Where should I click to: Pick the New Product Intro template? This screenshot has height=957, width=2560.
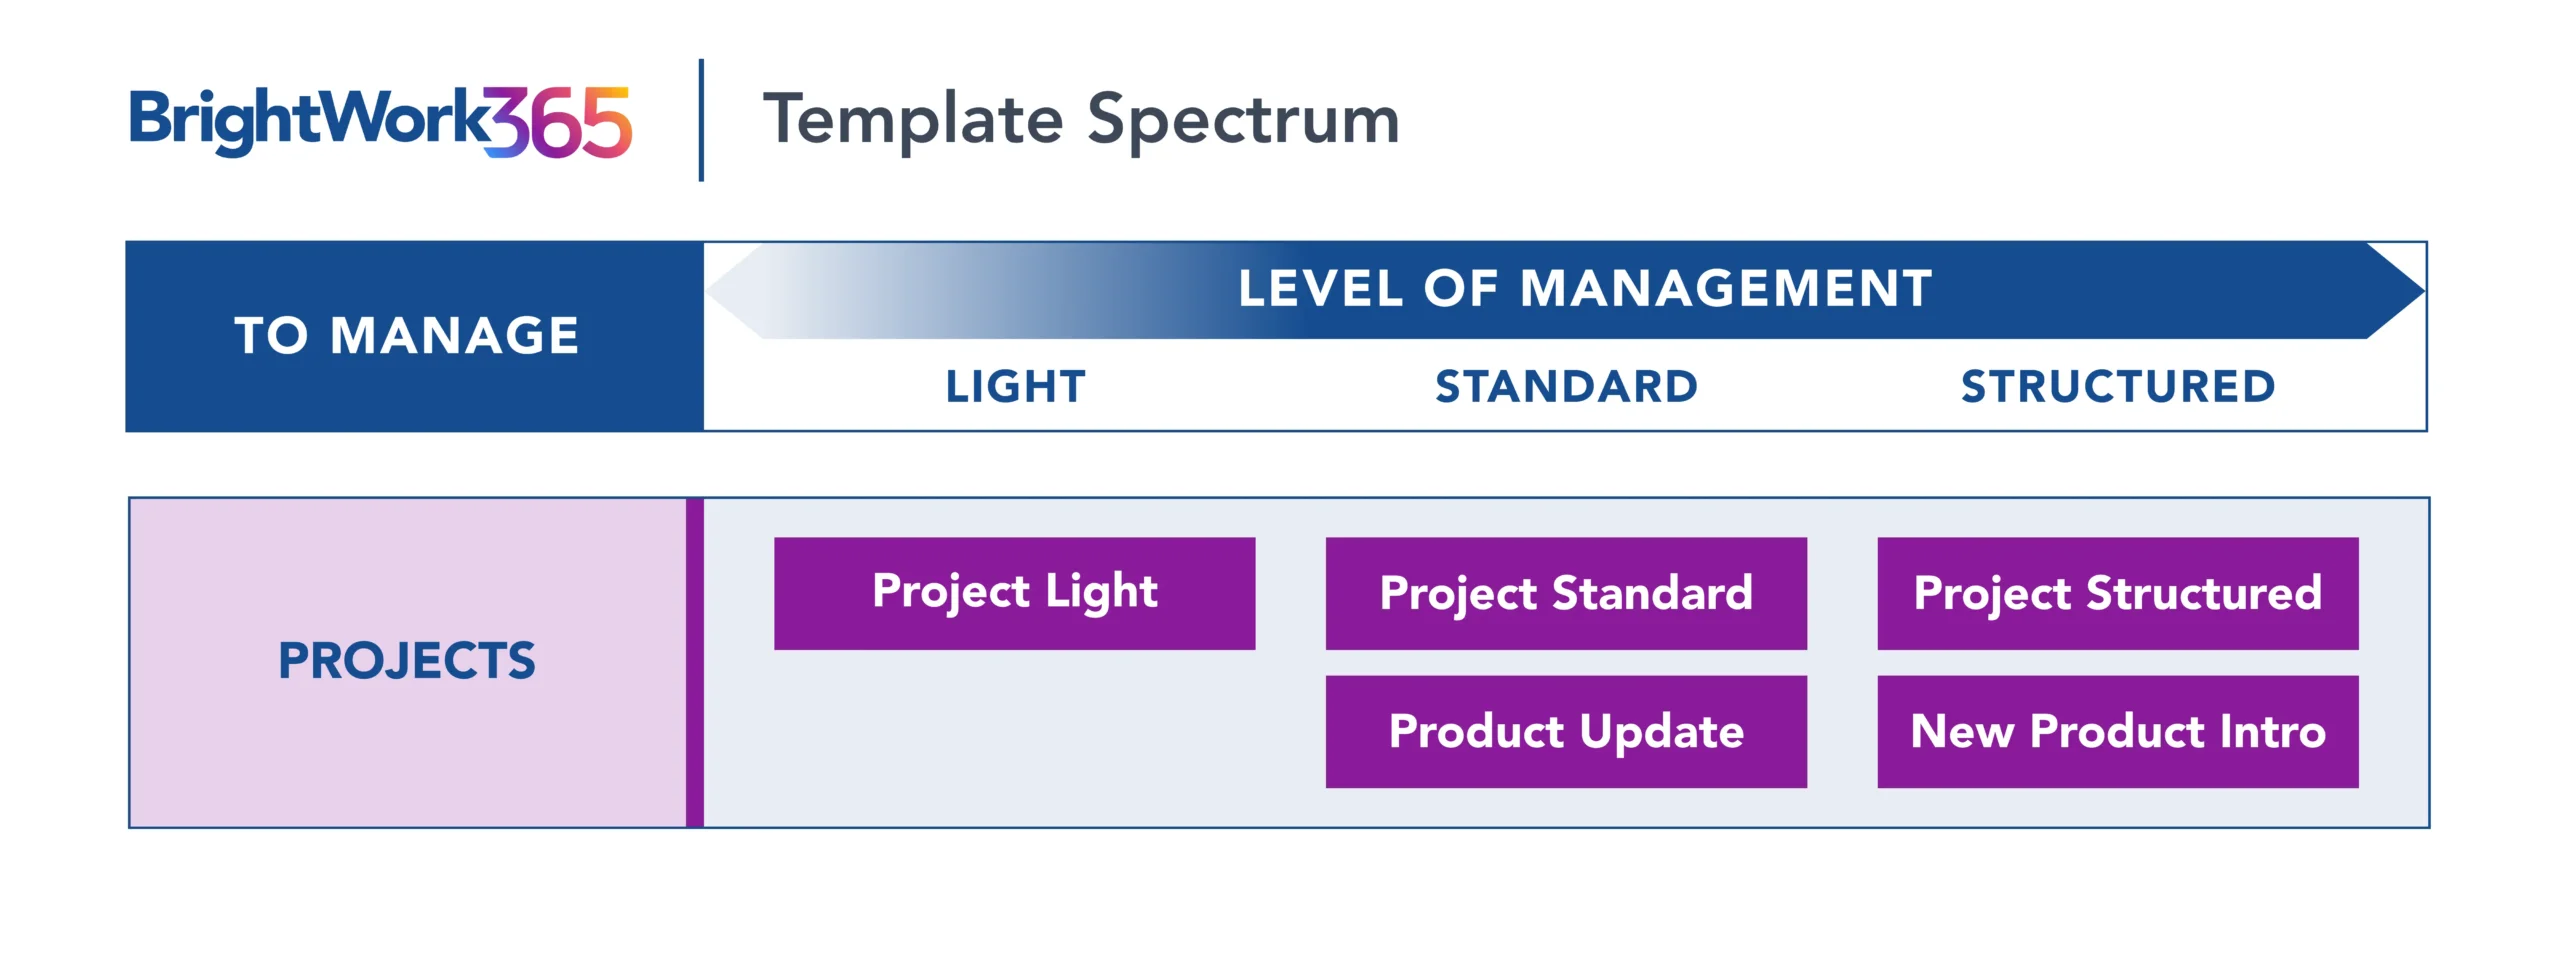click(2117, 731)
